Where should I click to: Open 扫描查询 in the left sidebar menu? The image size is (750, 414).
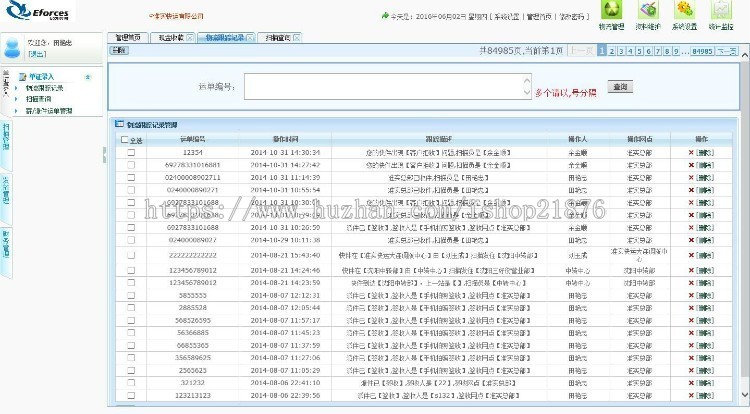(x=38, y=99)
